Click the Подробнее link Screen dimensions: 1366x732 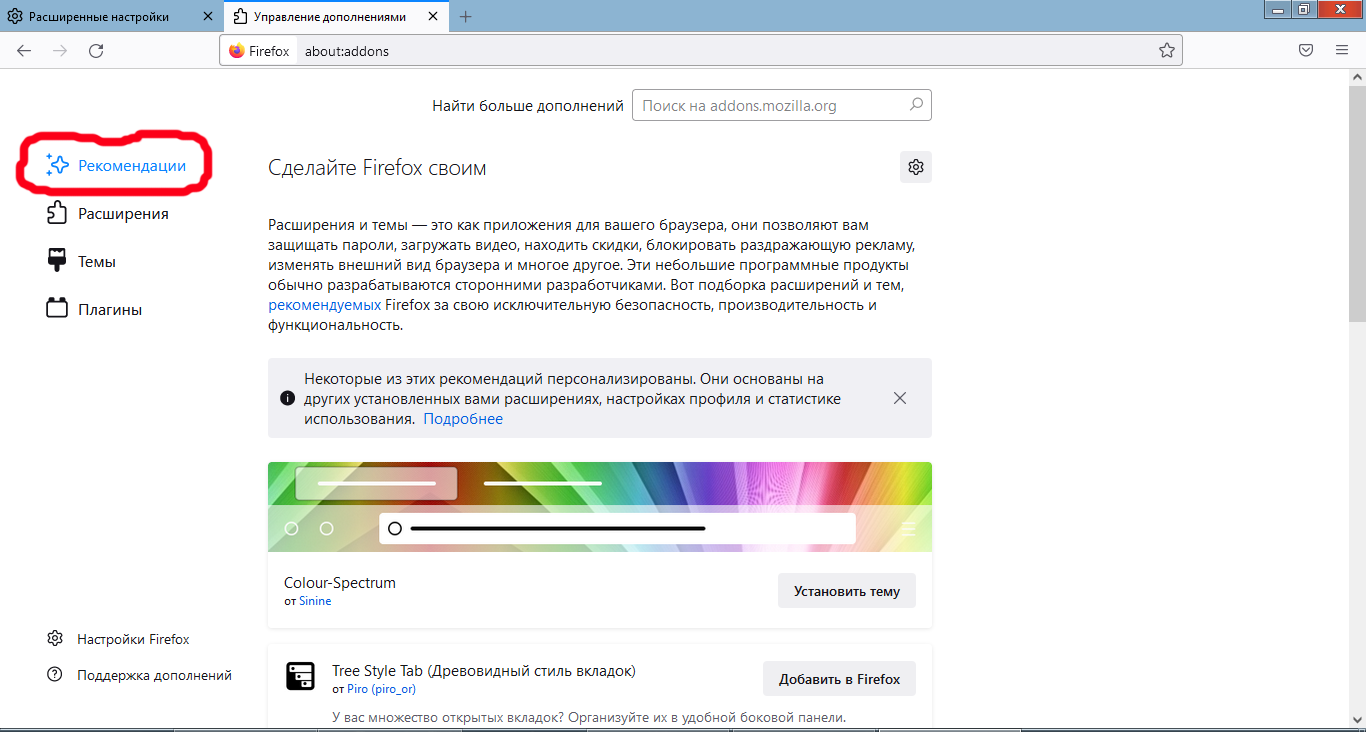[463, 419]
